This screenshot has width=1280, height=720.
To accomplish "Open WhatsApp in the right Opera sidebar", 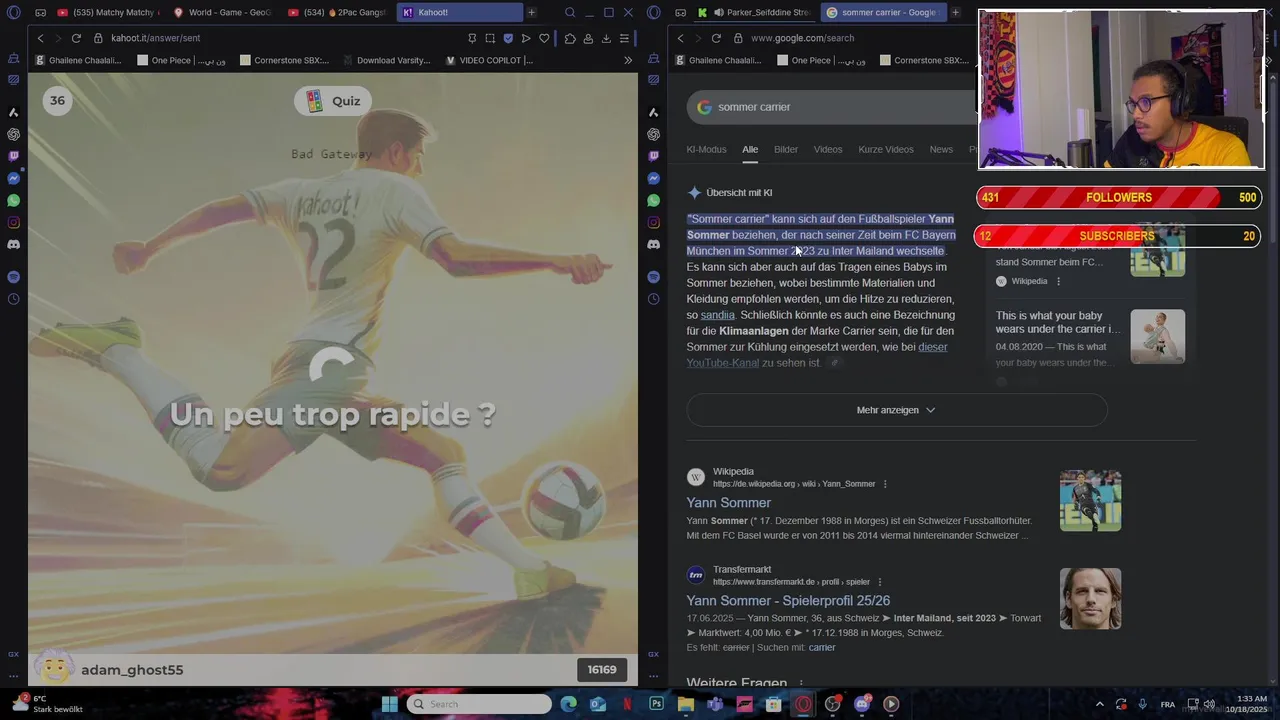I will click(x=653, y=200).
